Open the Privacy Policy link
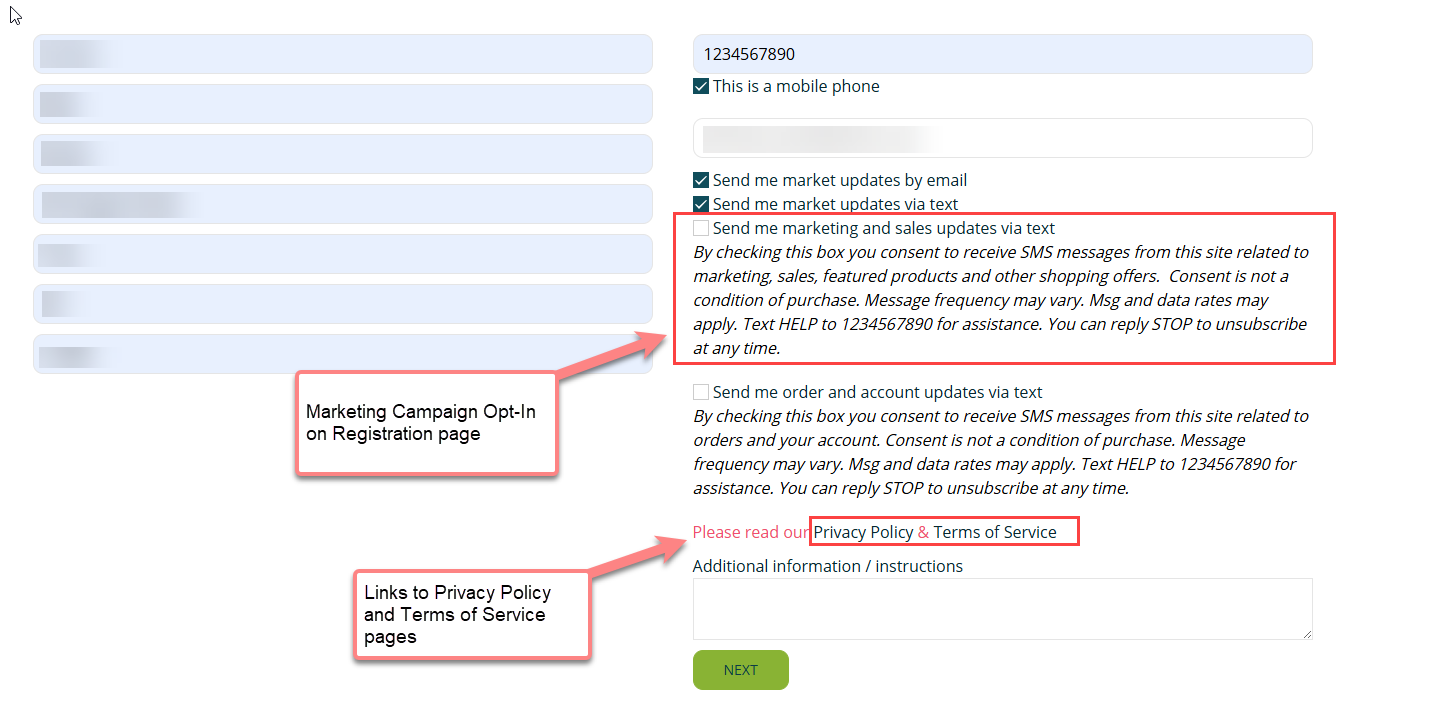 (x=861, y=531)
